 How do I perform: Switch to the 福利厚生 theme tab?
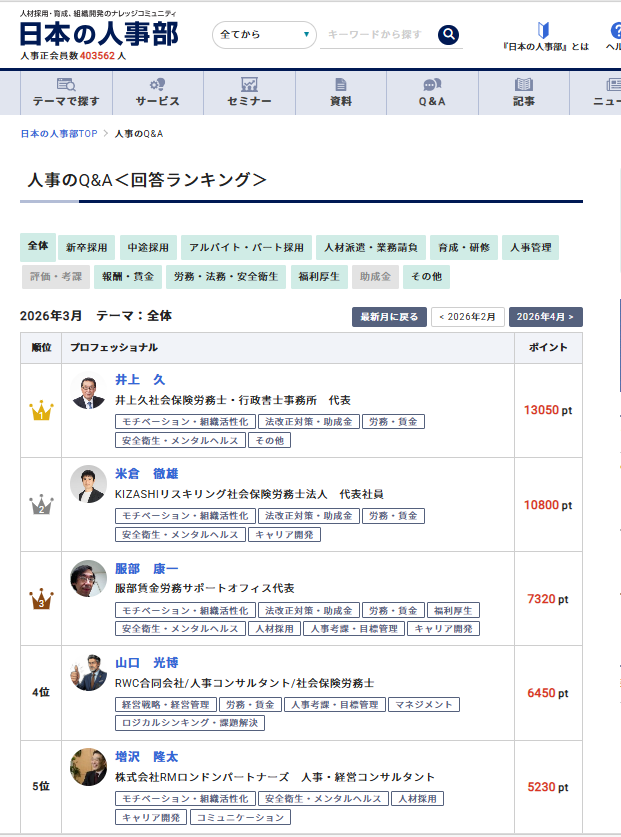click(x=317, y=277)
